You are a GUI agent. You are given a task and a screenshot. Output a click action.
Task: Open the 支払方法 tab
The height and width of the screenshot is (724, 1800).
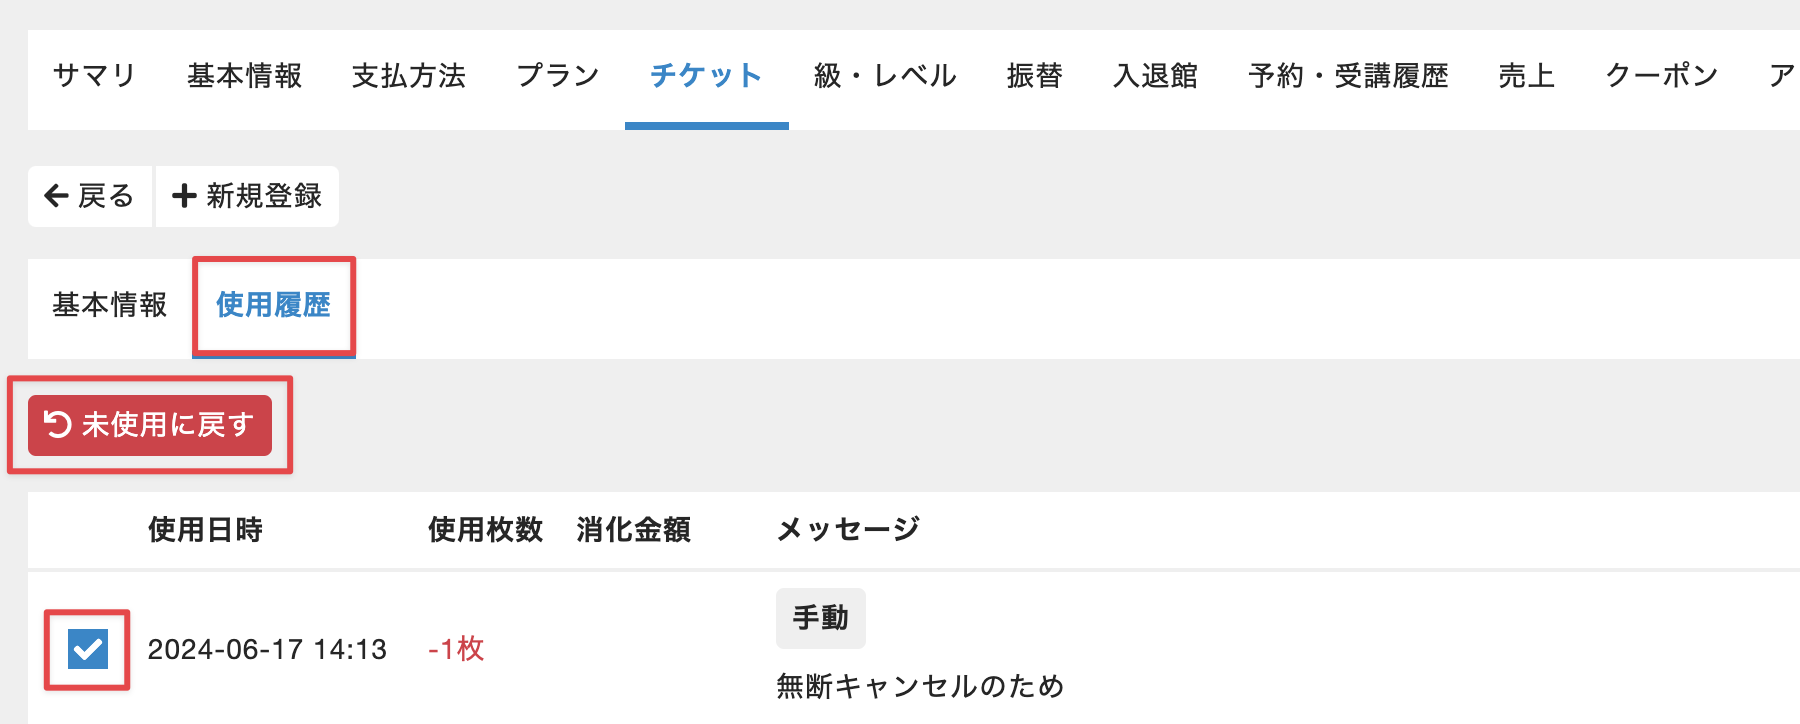pos(409,76)
